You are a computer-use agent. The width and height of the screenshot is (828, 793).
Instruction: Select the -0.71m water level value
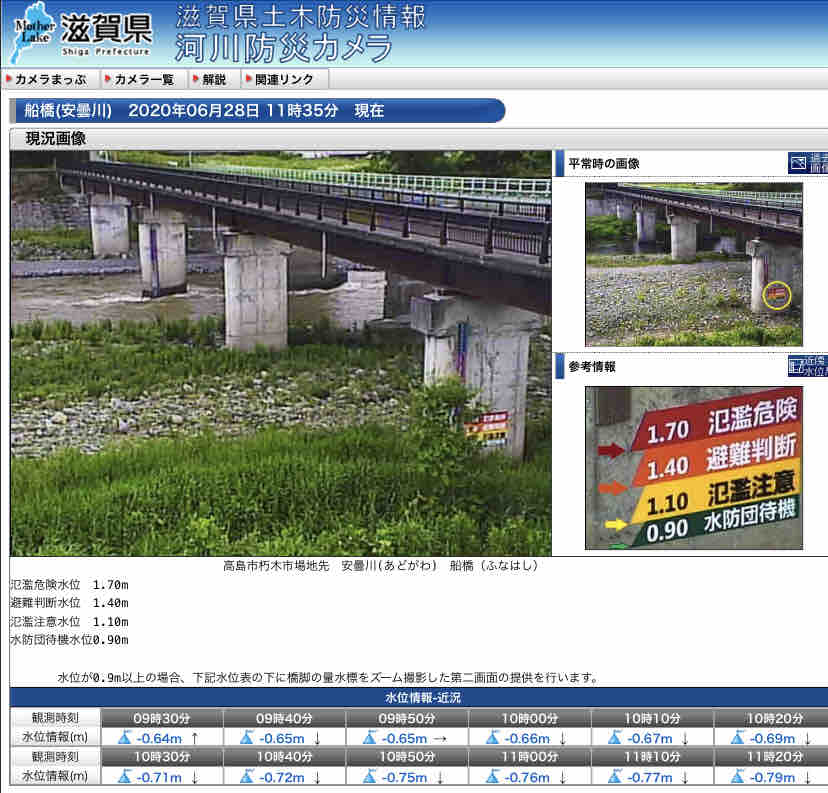pyautogui.click(x=159, y=777)
